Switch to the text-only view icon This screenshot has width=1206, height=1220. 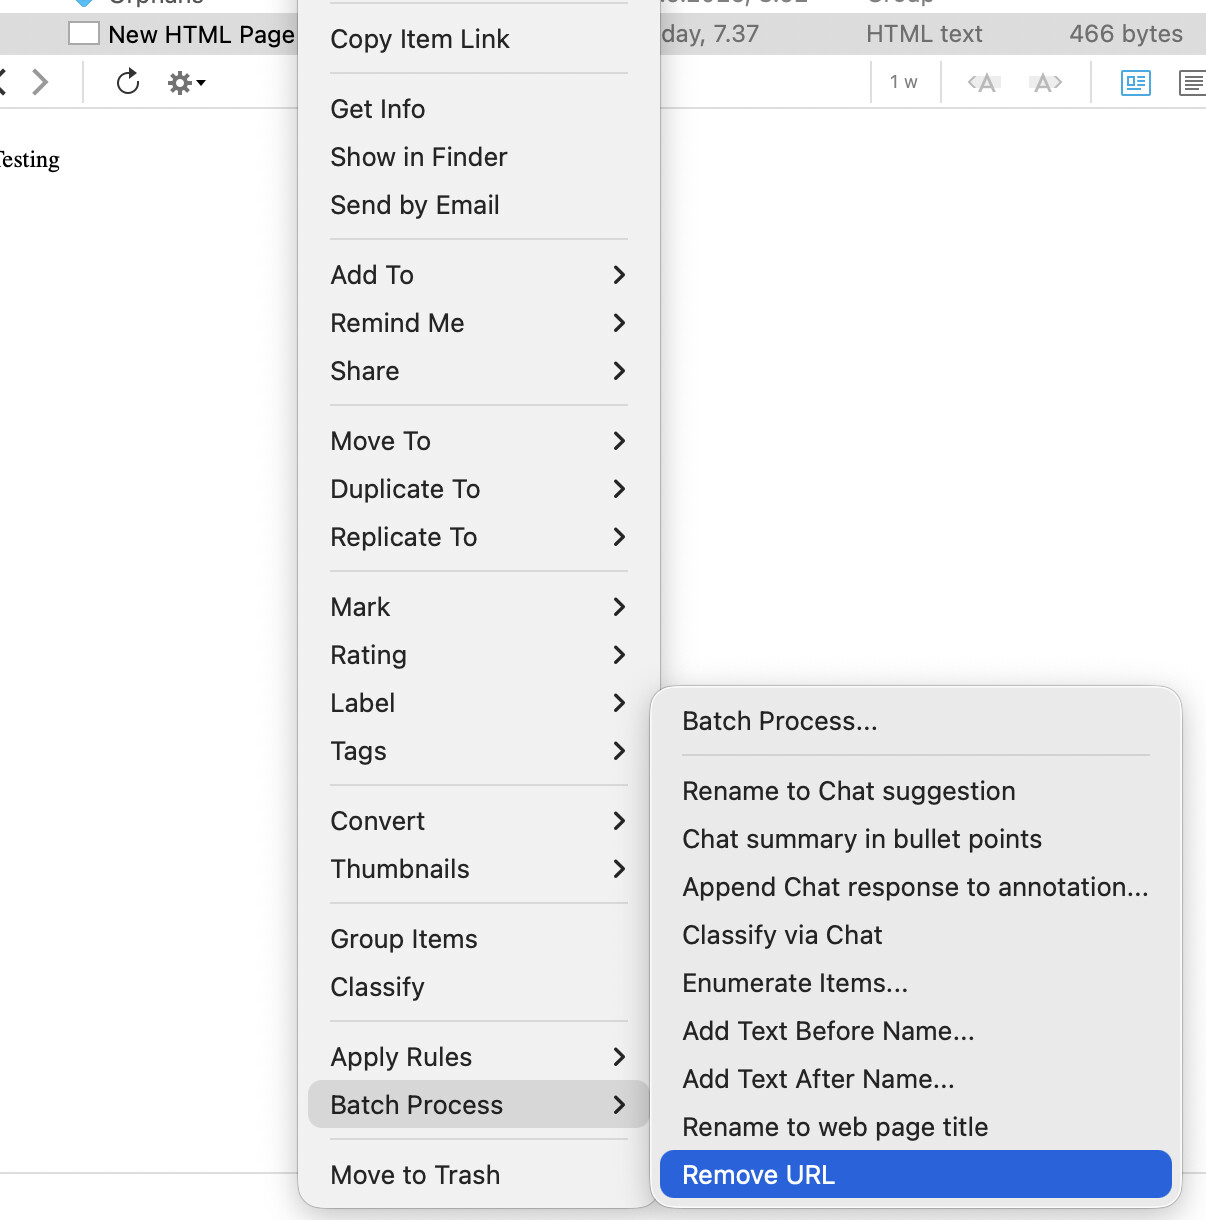[1191, 83]
